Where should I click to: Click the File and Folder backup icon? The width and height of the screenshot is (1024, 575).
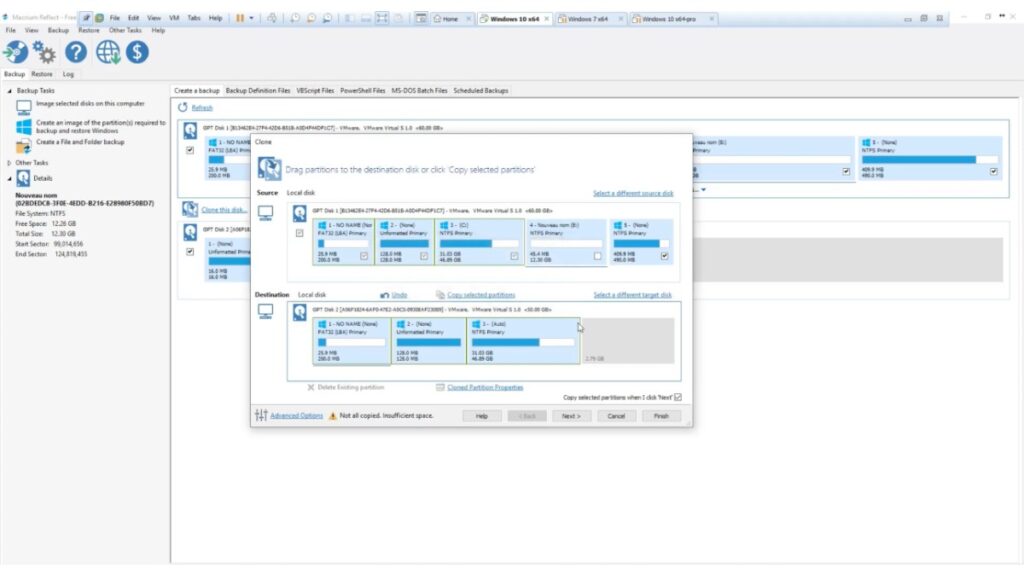[24, 145]
